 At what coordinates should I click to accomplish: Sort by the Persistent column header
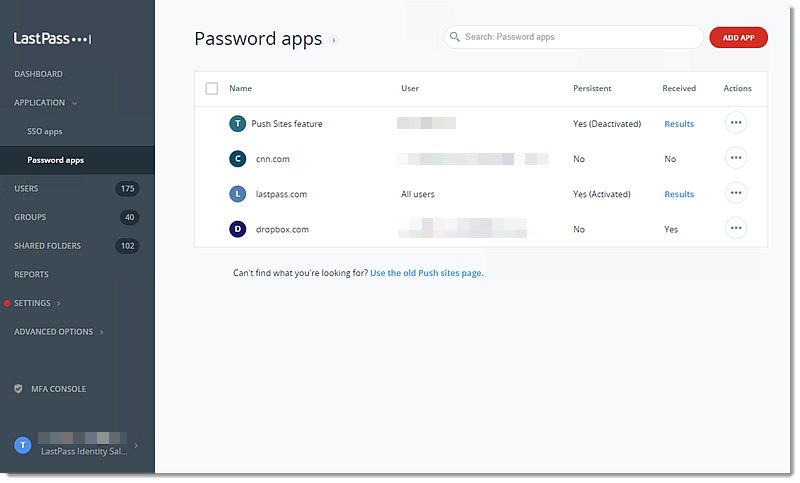pos(592,88)
